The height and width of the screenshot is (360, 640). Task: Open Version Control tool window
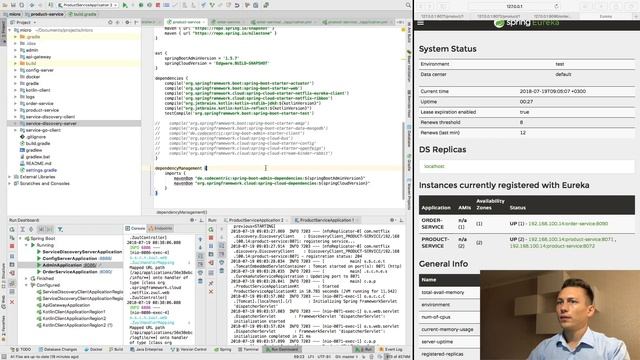pyautogui.click(x=189, y=350)
